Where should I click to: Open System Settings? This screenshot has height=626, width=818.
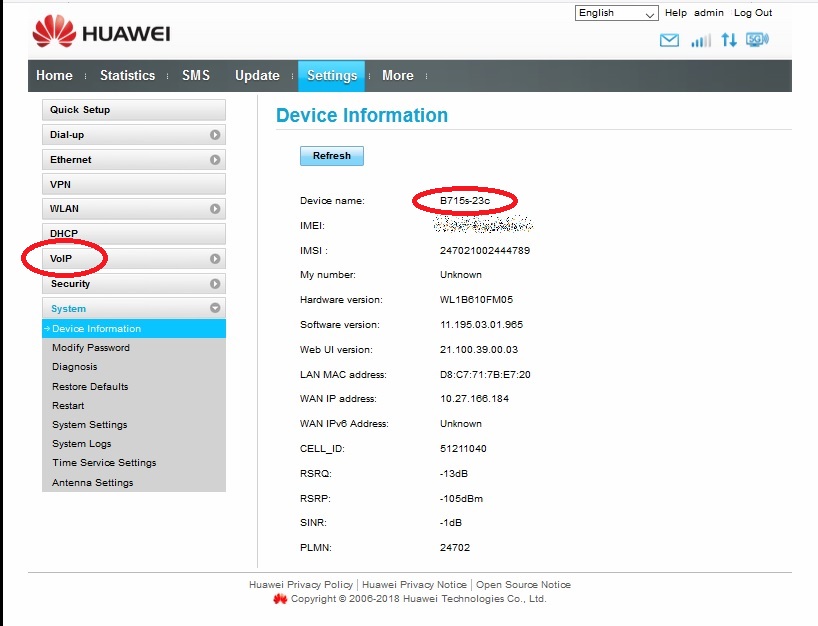pyautogui.click(x=89, y=425)
